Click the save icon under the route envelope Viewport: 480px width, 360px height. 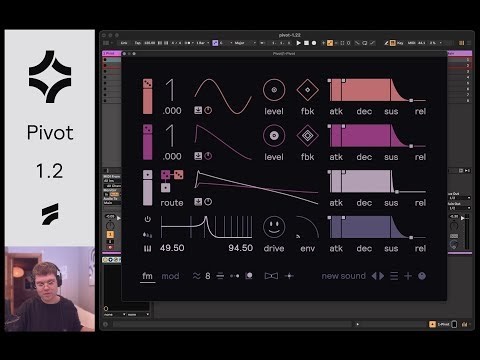click(198, 202)
